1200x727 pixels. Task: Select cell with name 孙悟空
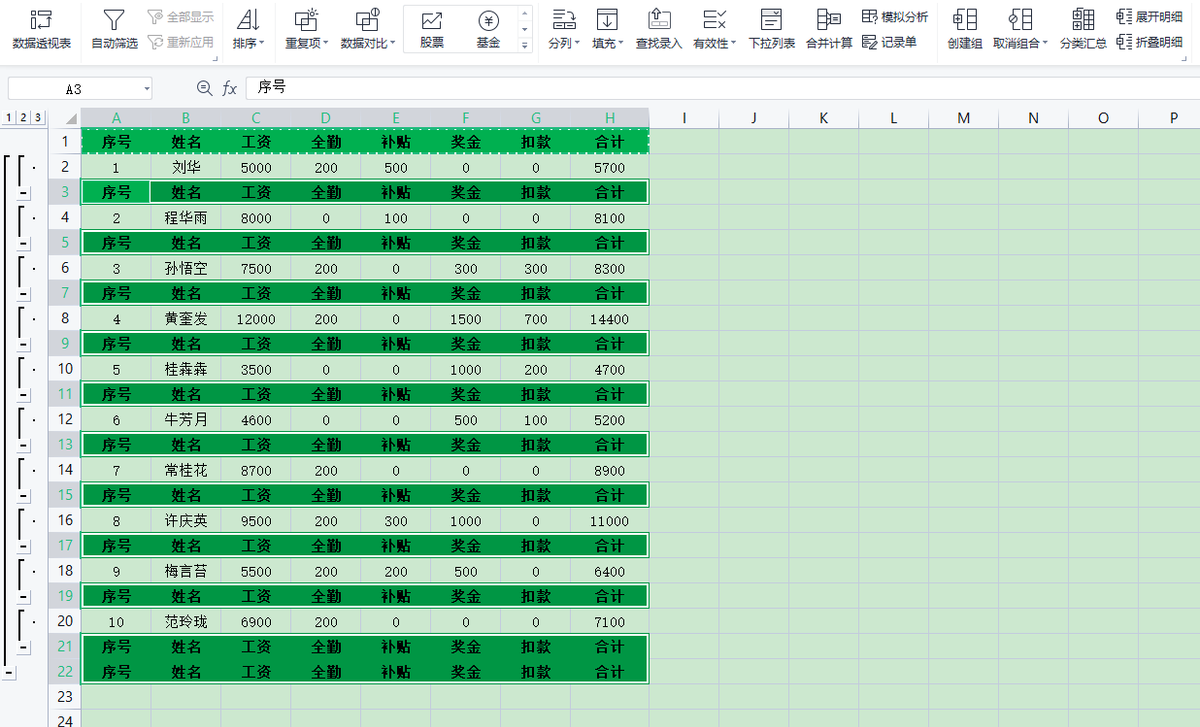click(x=186, y=269)
